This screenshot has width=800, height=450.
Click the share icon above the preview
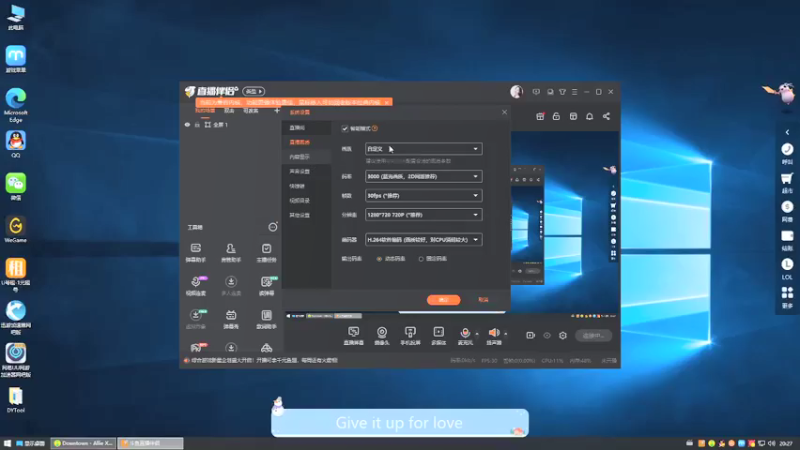[606, 116]
